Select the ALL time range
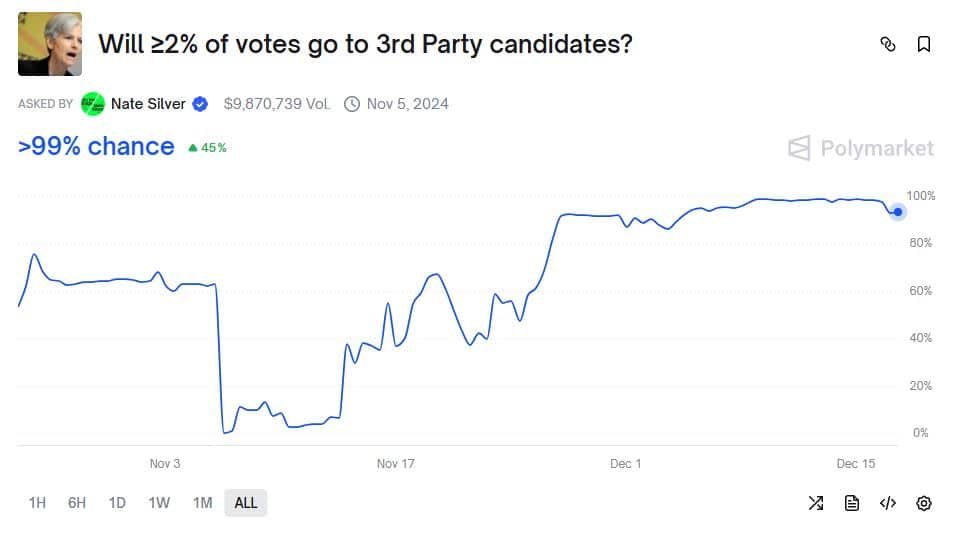The height and width of the screenshot is (548, 957). [x=246, y=503]
